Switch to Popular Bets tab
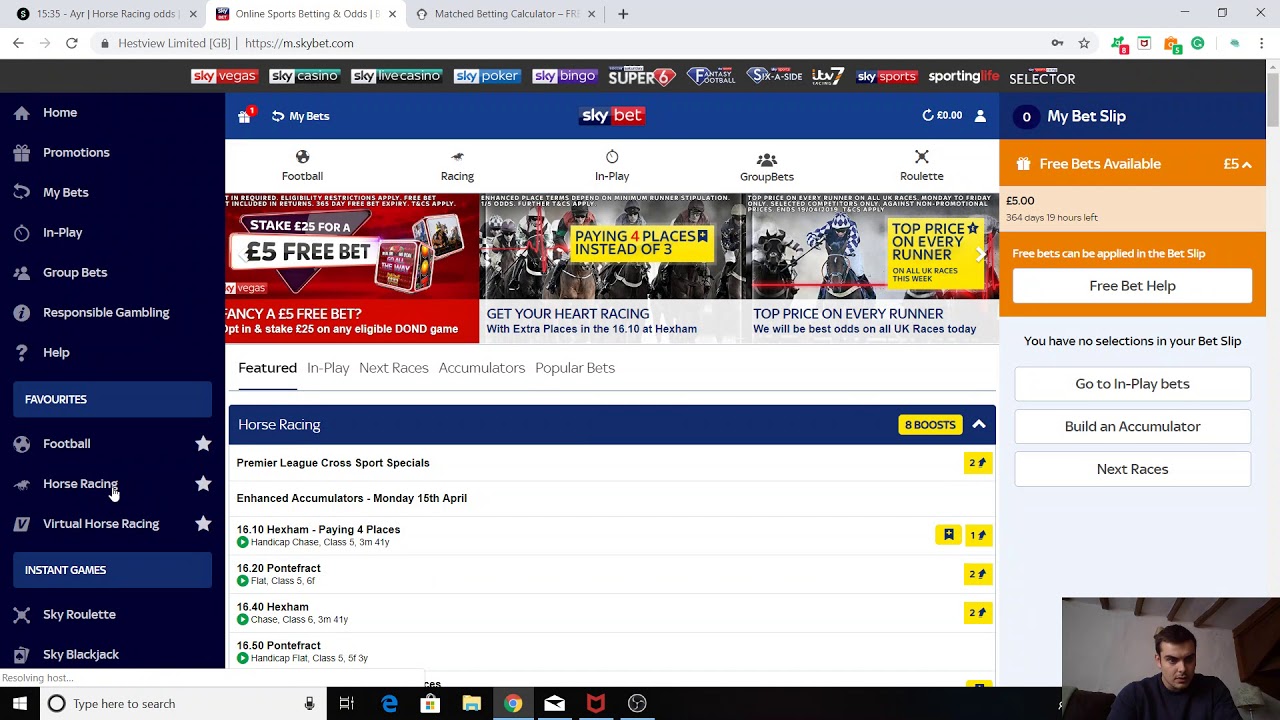 [575, 368]
